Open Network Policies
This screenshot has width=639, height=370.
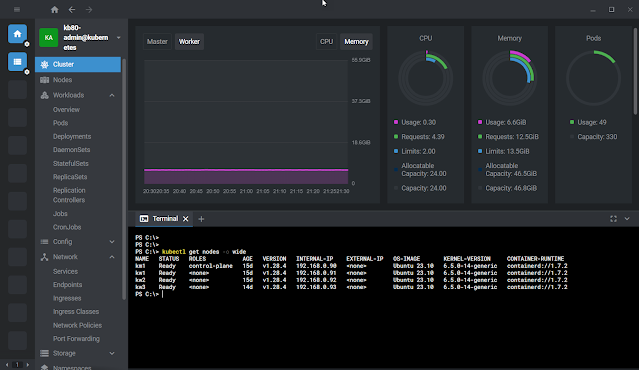77,325
